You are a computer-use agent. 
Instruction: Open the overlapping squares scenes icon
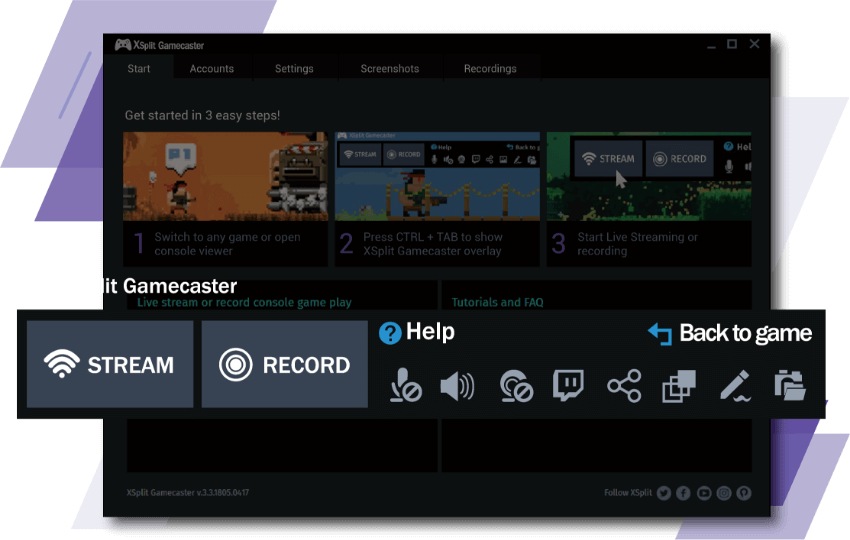click(679, 386)
